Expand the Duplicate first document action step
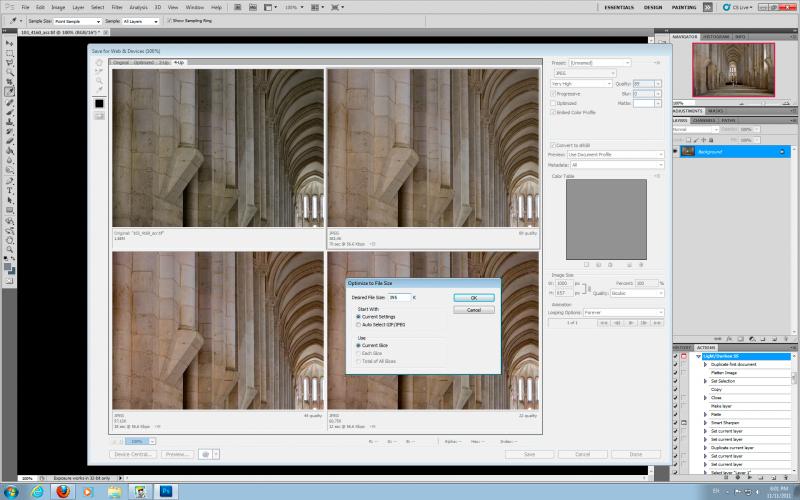The height and width of the screenshot is (500, 800). [x=706, y=364]
